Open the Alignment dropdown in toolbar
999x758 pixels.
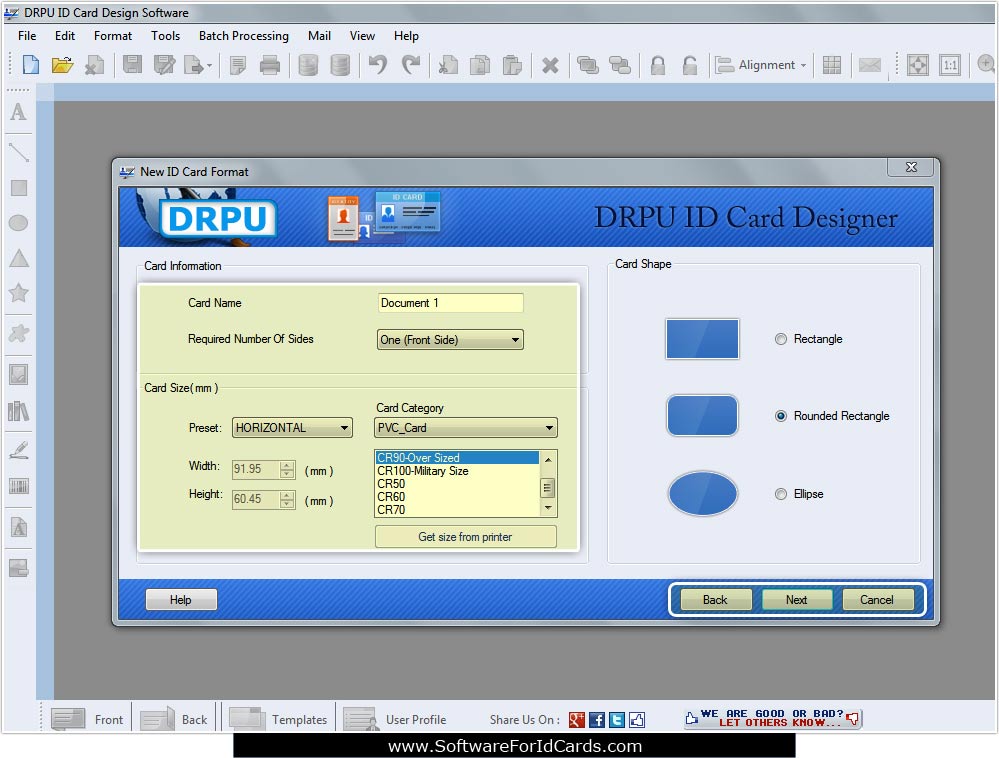click(760, 65)
